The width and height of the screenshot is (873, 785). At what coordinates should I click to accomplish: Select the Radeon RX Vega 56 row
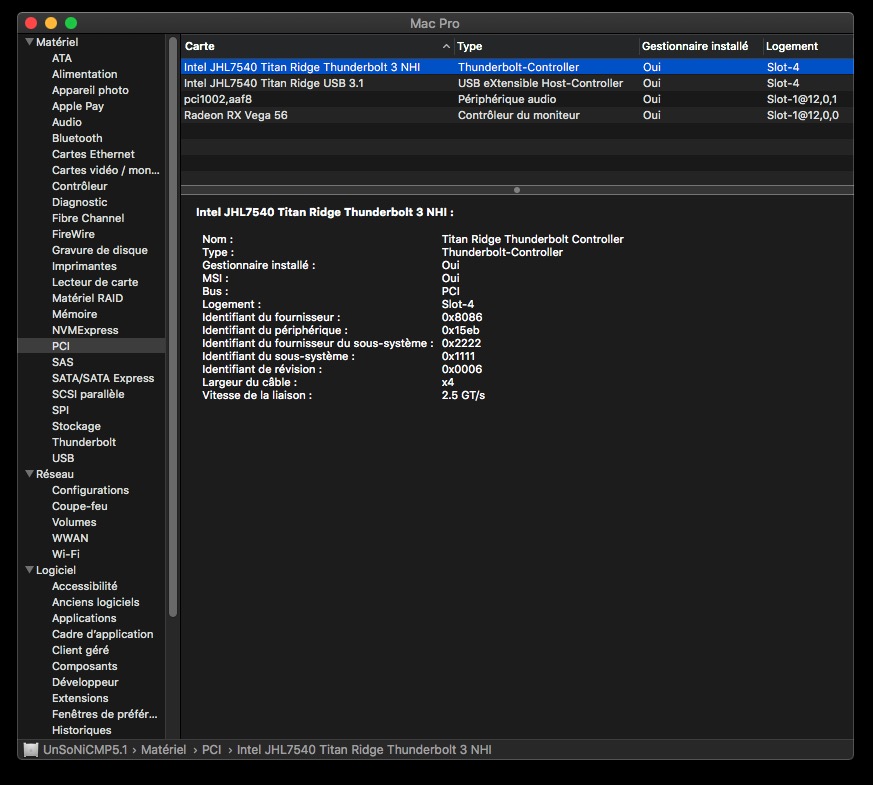pyautogui.click(x=517, y=115)
